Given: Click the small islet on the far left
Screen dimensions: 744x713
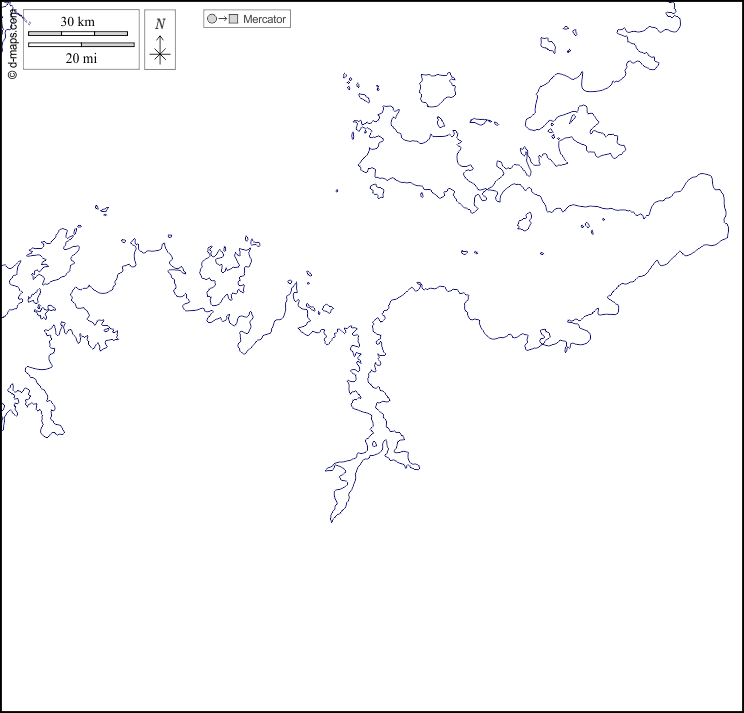Looking at the screenshot, I should point(101,210).
